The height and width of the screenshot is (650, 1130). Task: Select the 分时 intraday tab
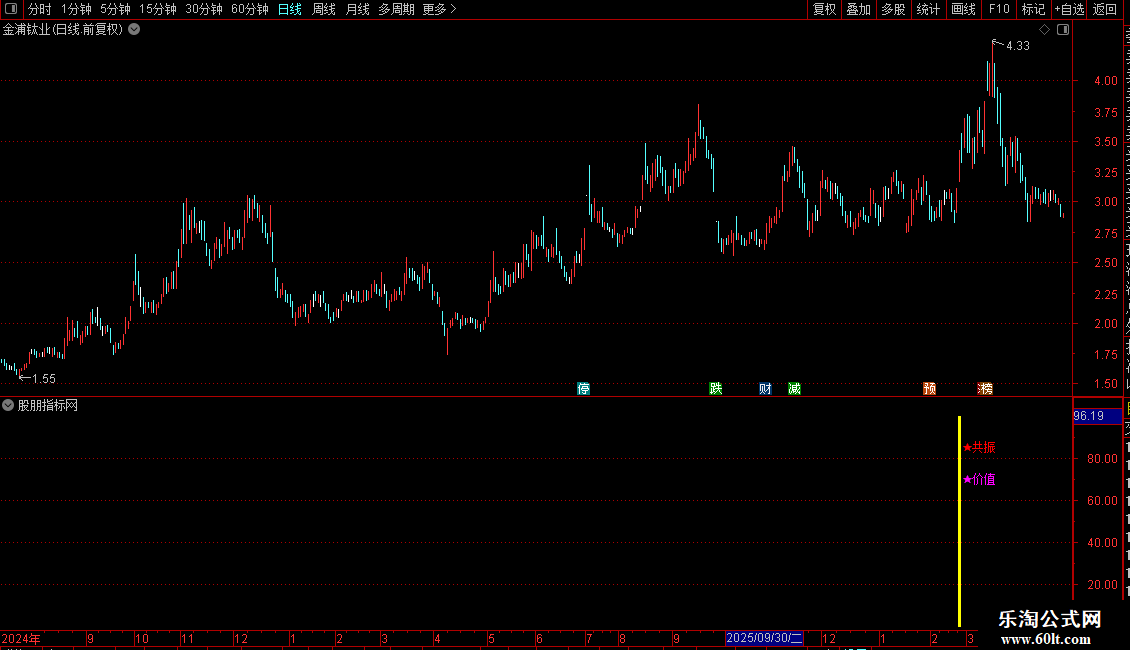coord(40,9)
